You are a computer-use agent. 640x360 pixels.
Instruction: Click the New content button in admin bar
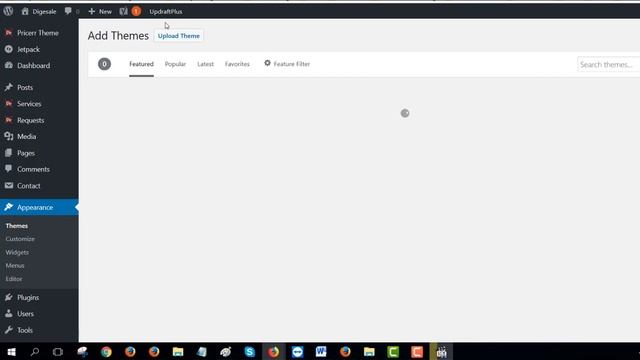coord(100,11)
